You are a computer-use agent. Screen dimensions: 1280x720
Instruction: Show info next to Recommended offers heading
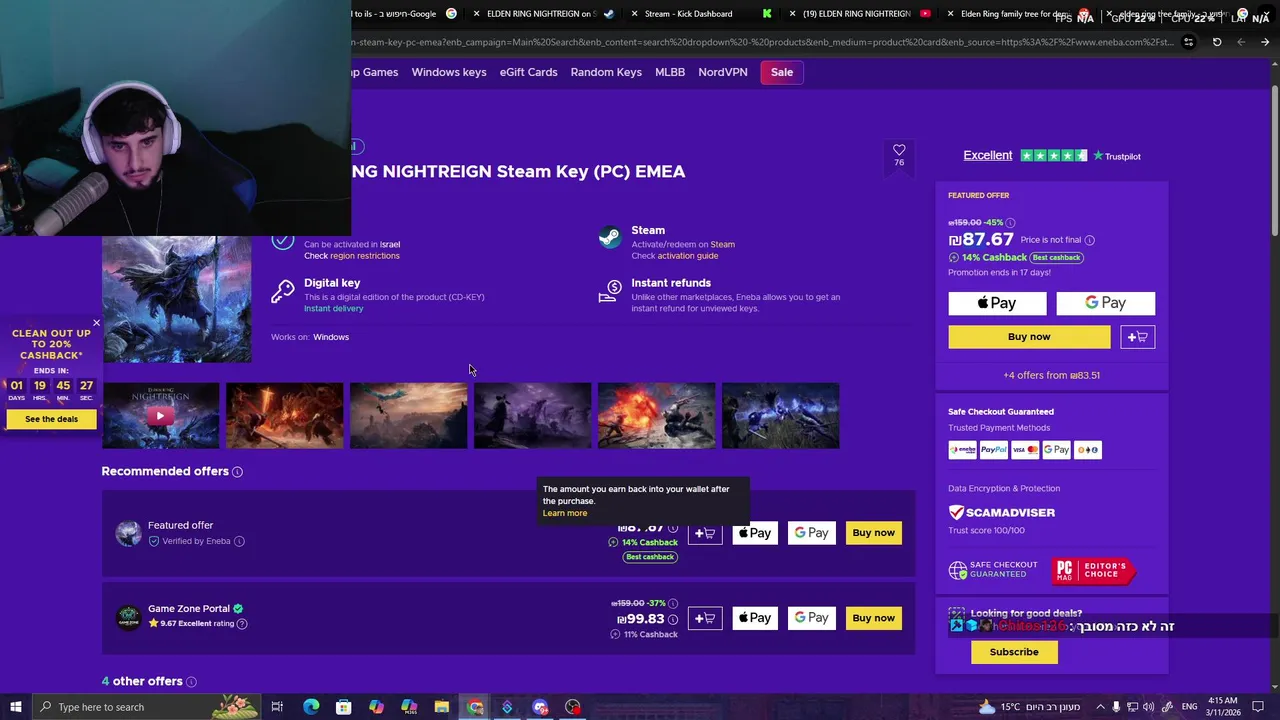237,472
